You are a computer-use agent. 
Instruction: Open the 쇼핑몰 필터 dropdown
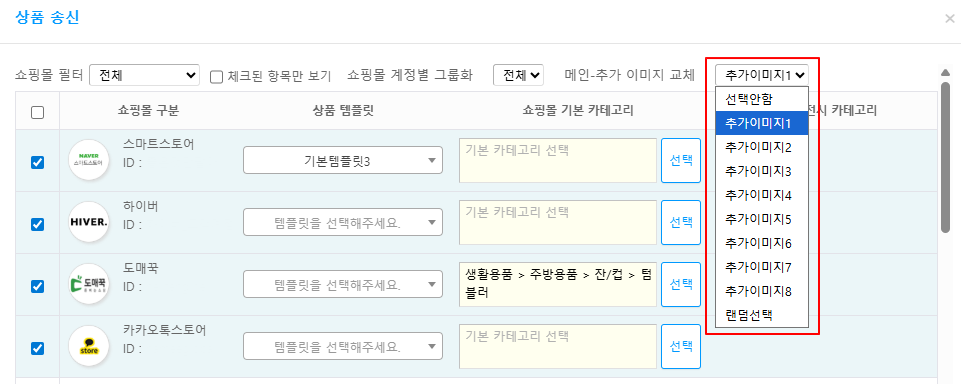pyautogui.click(x=145, y=75)
